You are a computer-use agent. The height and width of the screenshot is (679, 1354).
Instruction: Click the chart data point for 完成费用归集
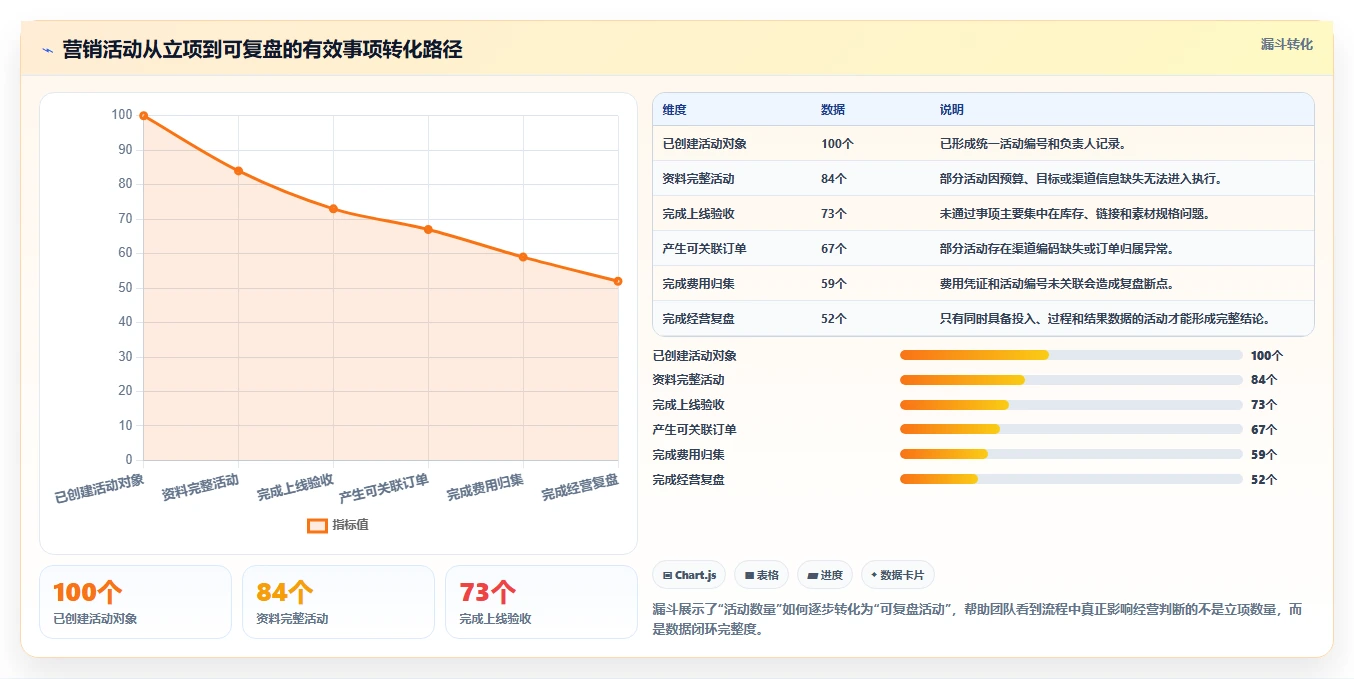click(523, 257)
